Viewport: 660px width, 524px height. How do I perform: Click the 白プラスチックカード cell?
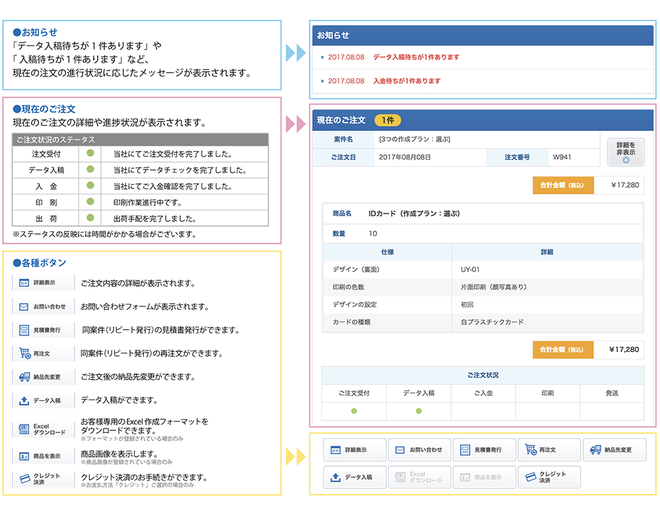492,322
